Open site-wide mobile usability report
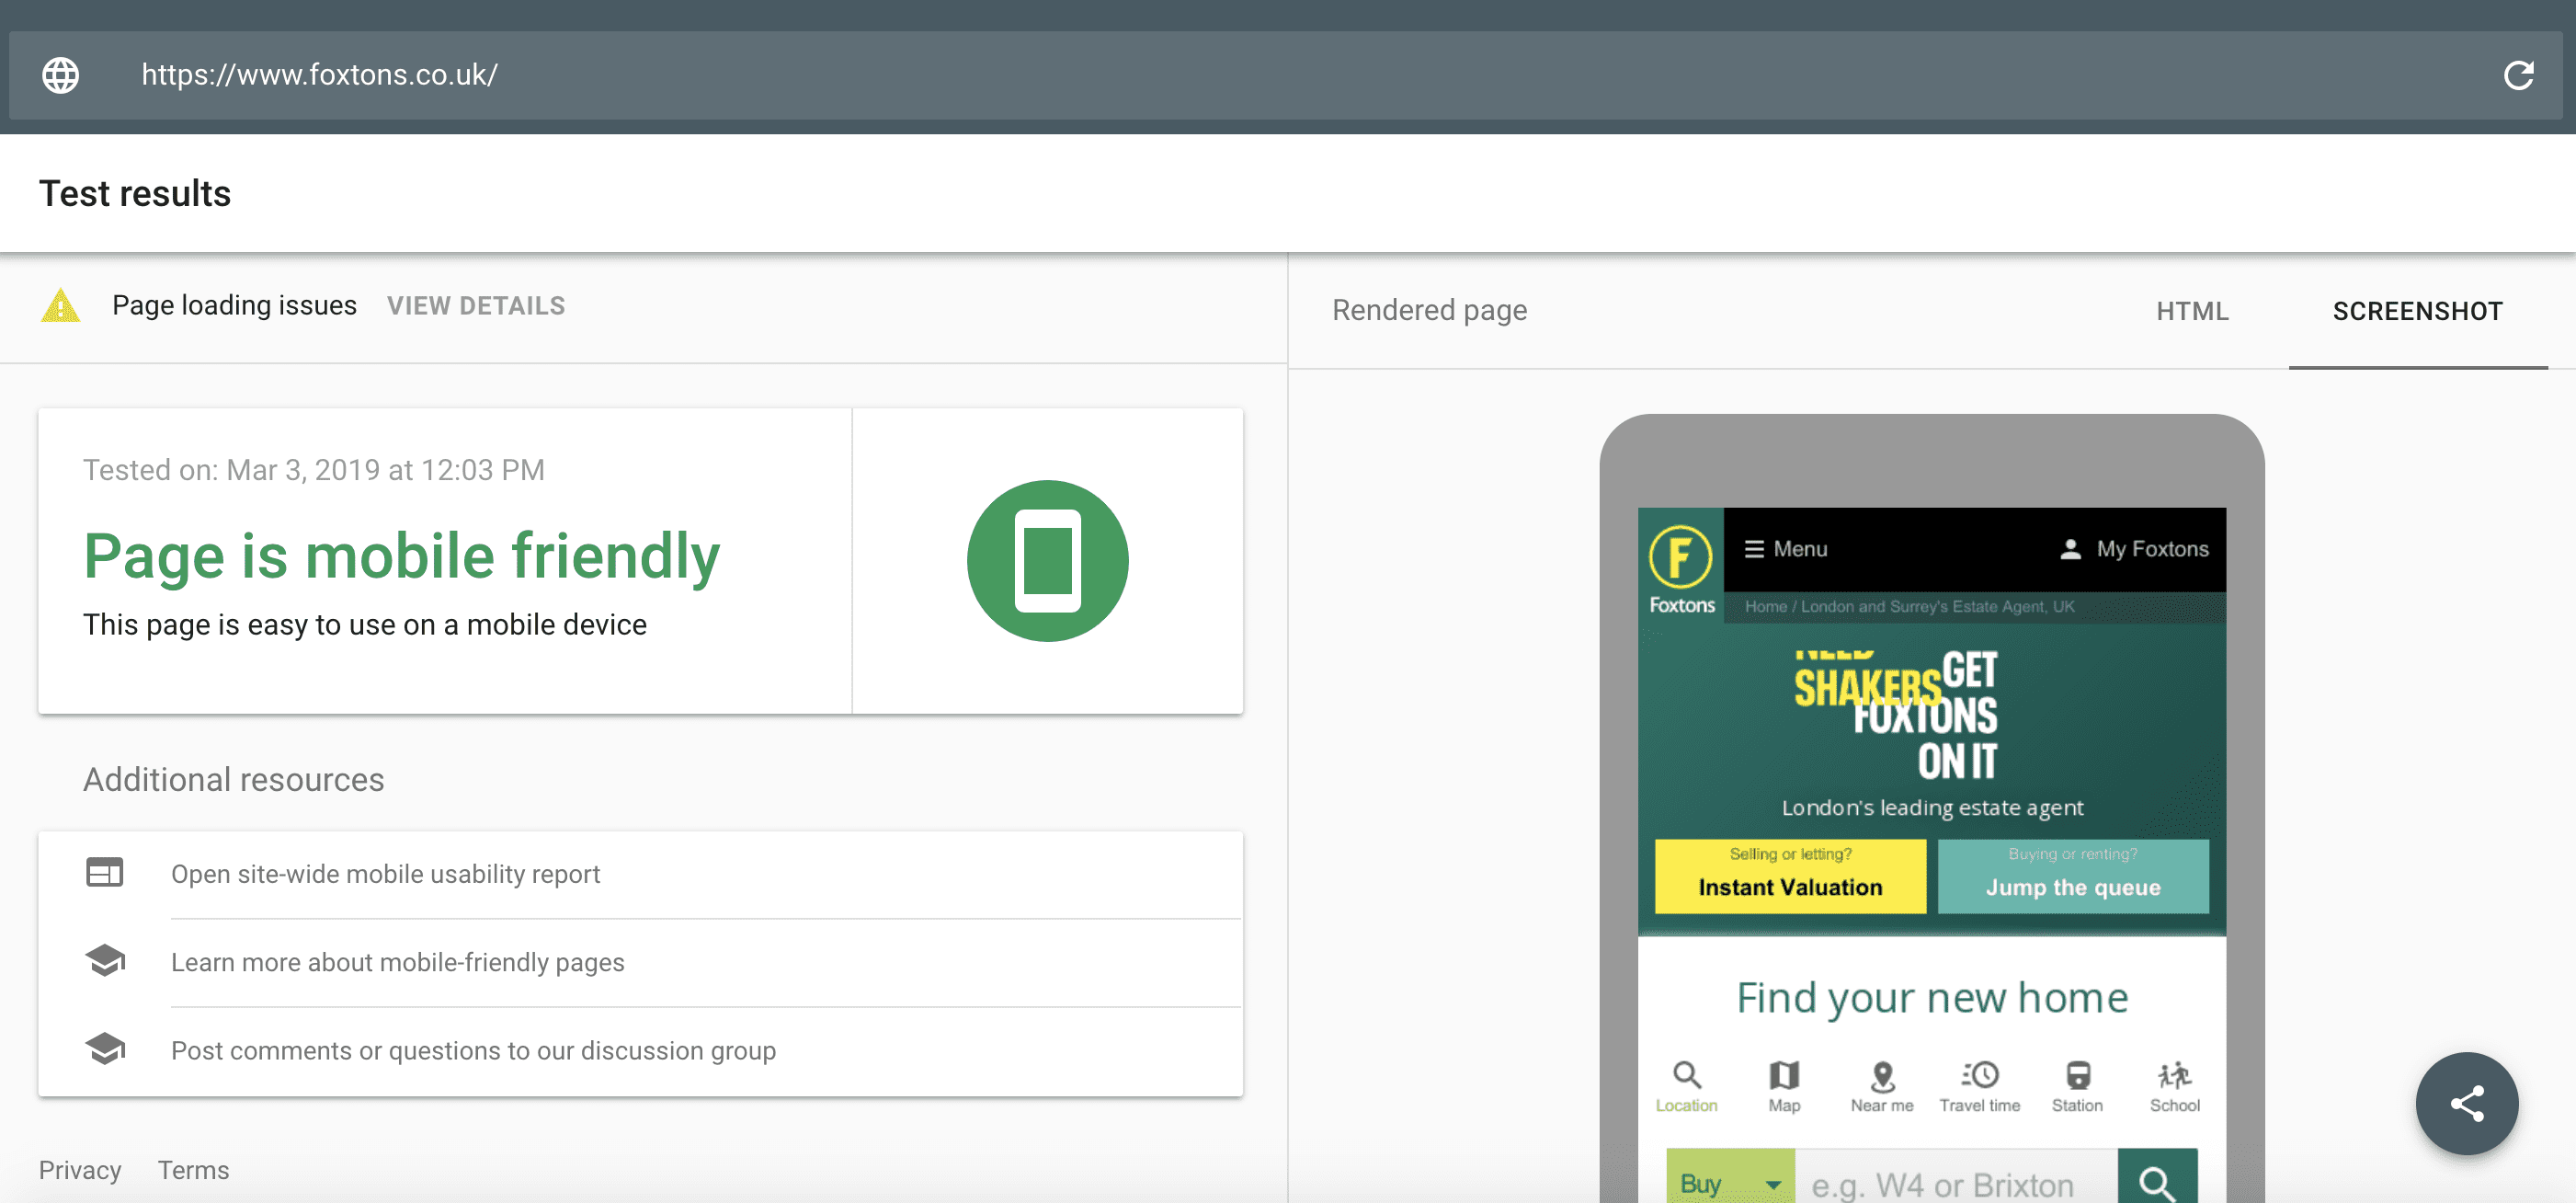The width and height of the screenshot is (2576, 1203). (384, 873)
